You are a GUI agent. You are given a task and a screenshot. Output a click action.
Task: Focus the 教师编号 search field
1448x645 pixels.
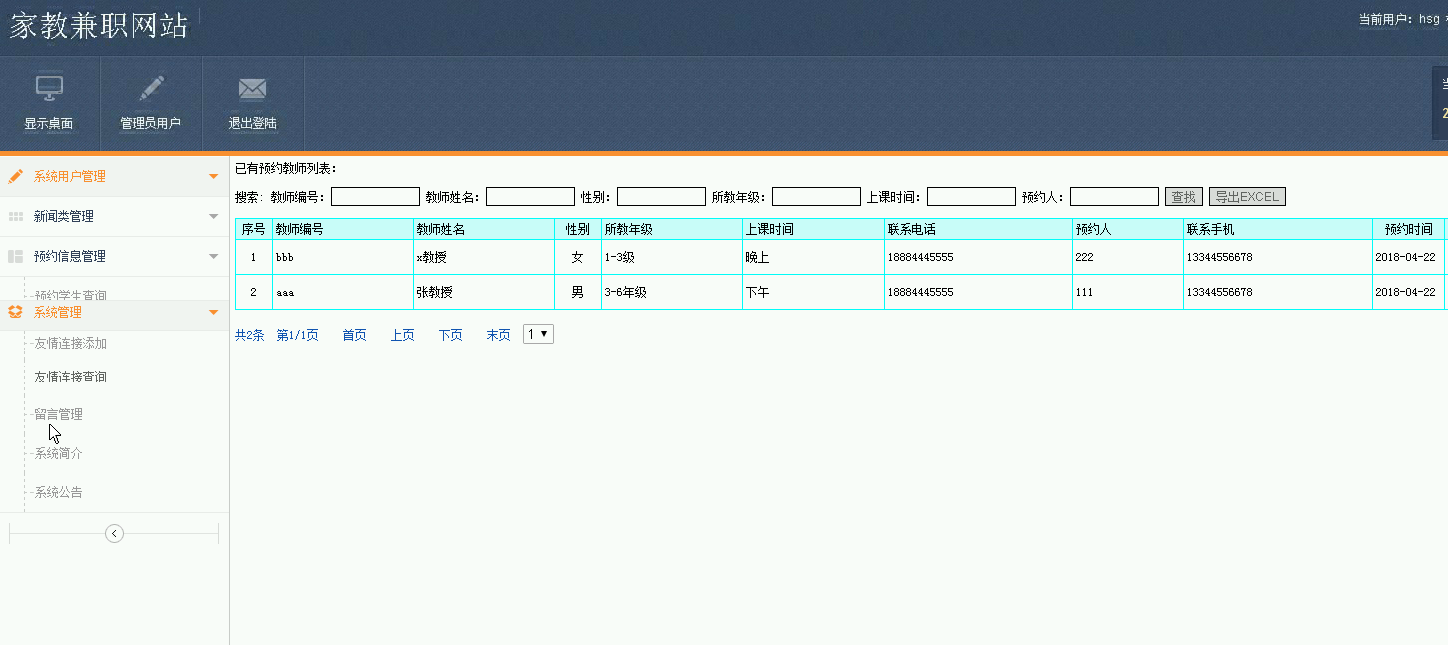click(375, 197)
